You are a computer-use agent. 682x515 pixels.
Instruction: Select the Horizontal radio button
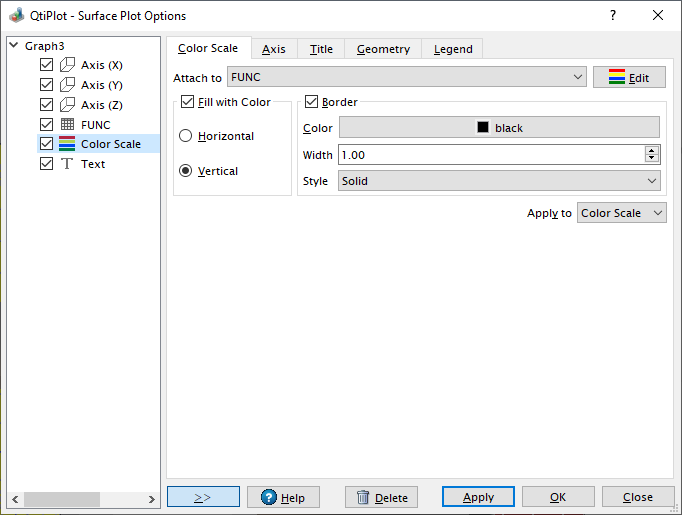pyautogui.click(x=186, y=136)
